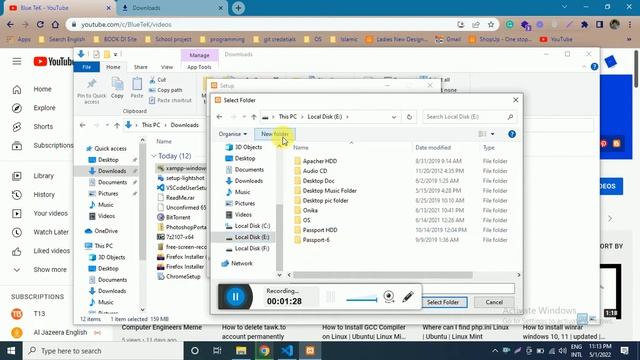This screenshot has width=640, height=360.
Task: Open File Explorer from taskbar
Action: tap(241, 351)
